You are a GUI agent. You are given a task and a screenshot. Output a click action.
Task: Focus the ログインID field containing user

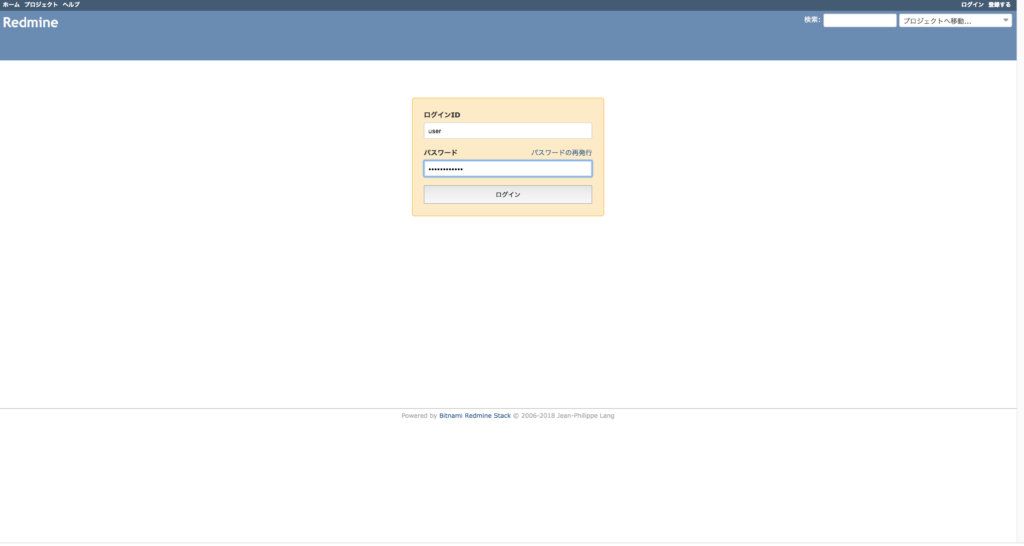click(x=507, y=131)
